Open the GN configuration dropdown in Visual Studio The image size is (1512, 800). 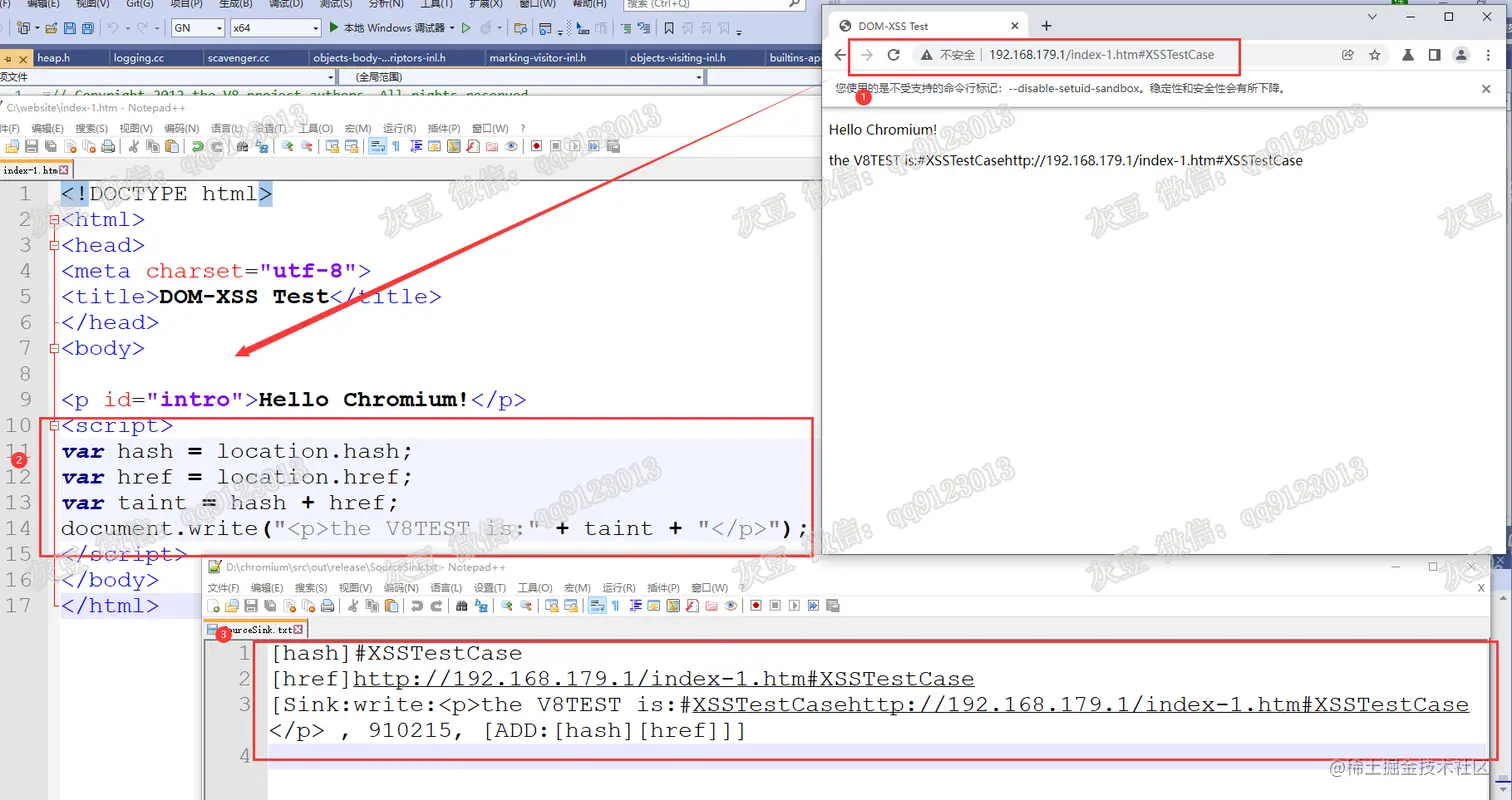[198, 28]
